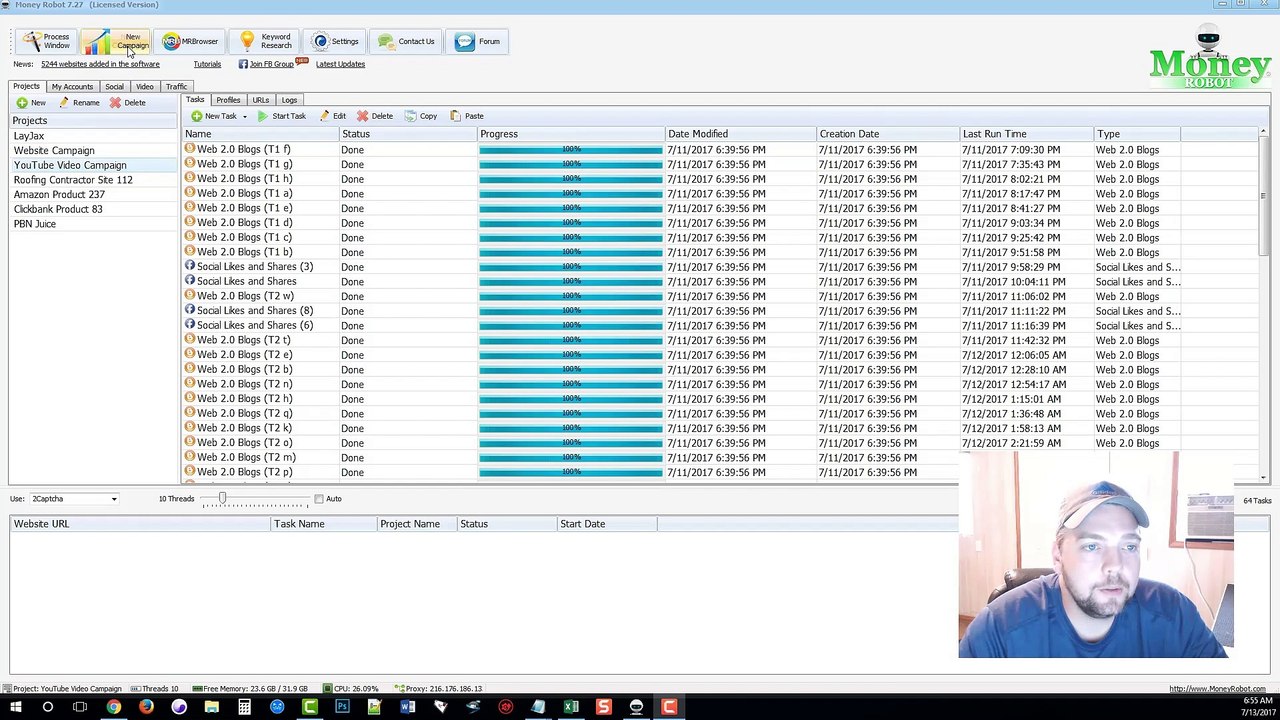Adjust the Threads slider
1280x720 pixels.
tap(222, 499)
